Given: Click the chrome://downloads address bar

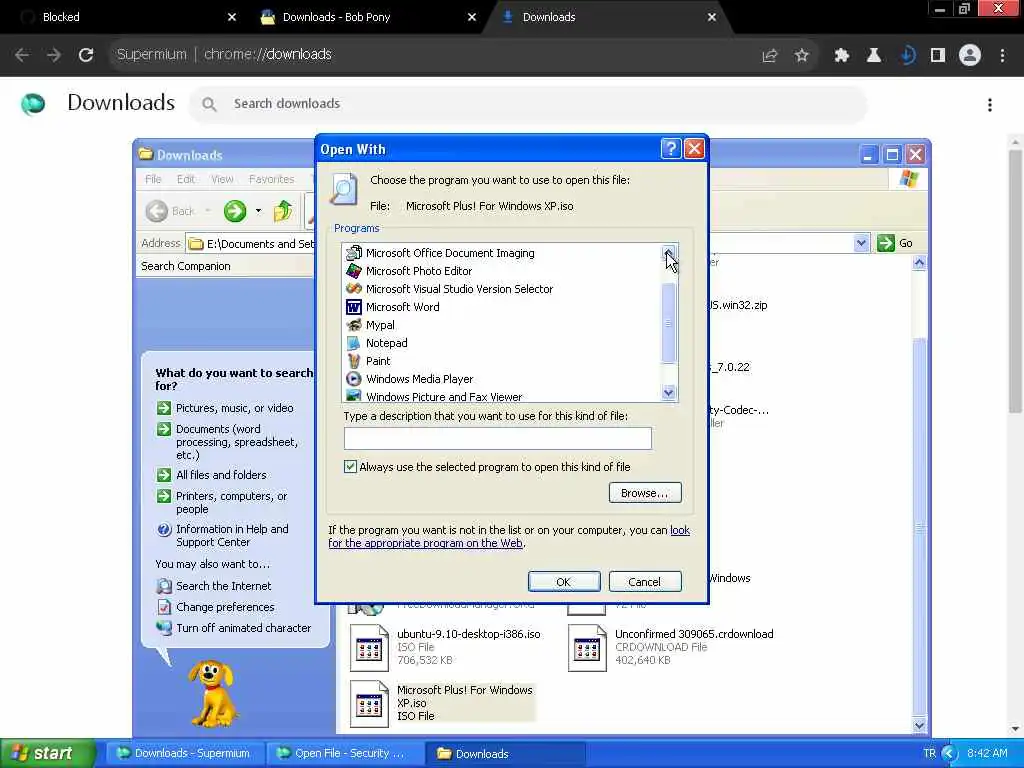Looking at the screenshot, I should click(x=430, y=55).
